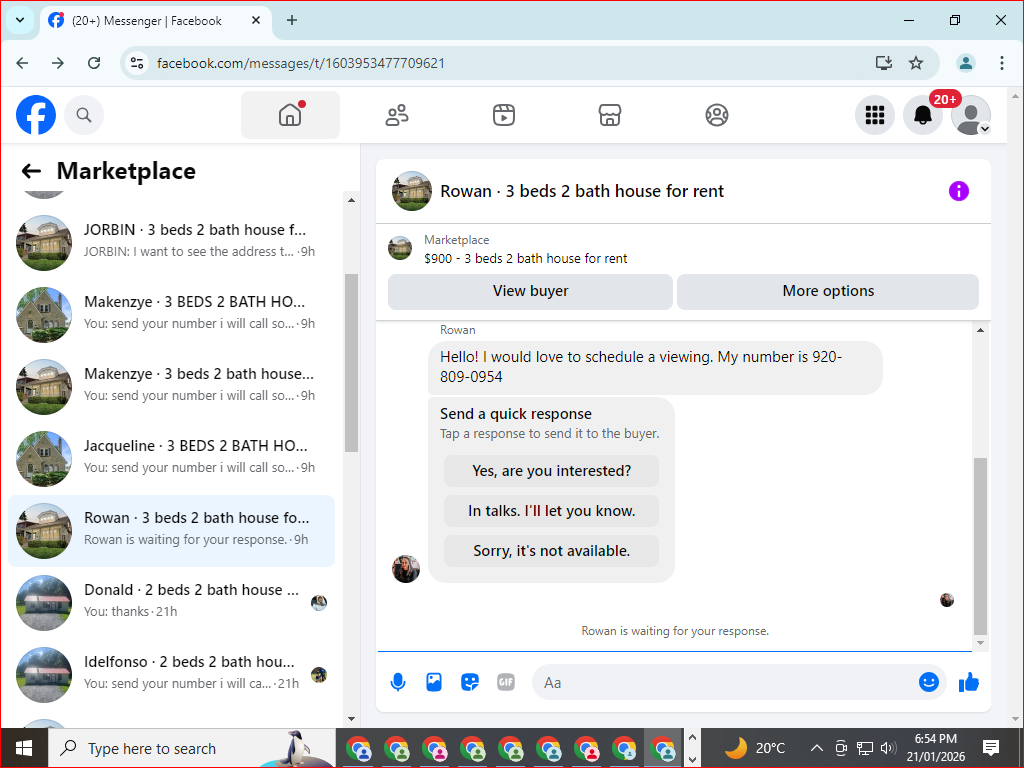1024x768 pixels.
Task: Click the Donald conversation house thumbnail
Action: (x=44, y=603)
